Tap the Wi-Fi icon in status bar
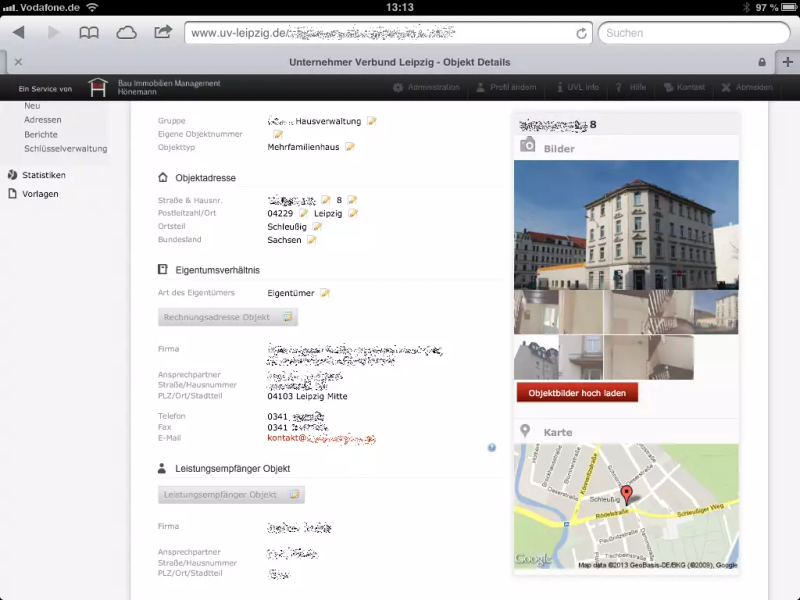 [x=92, y=7]
